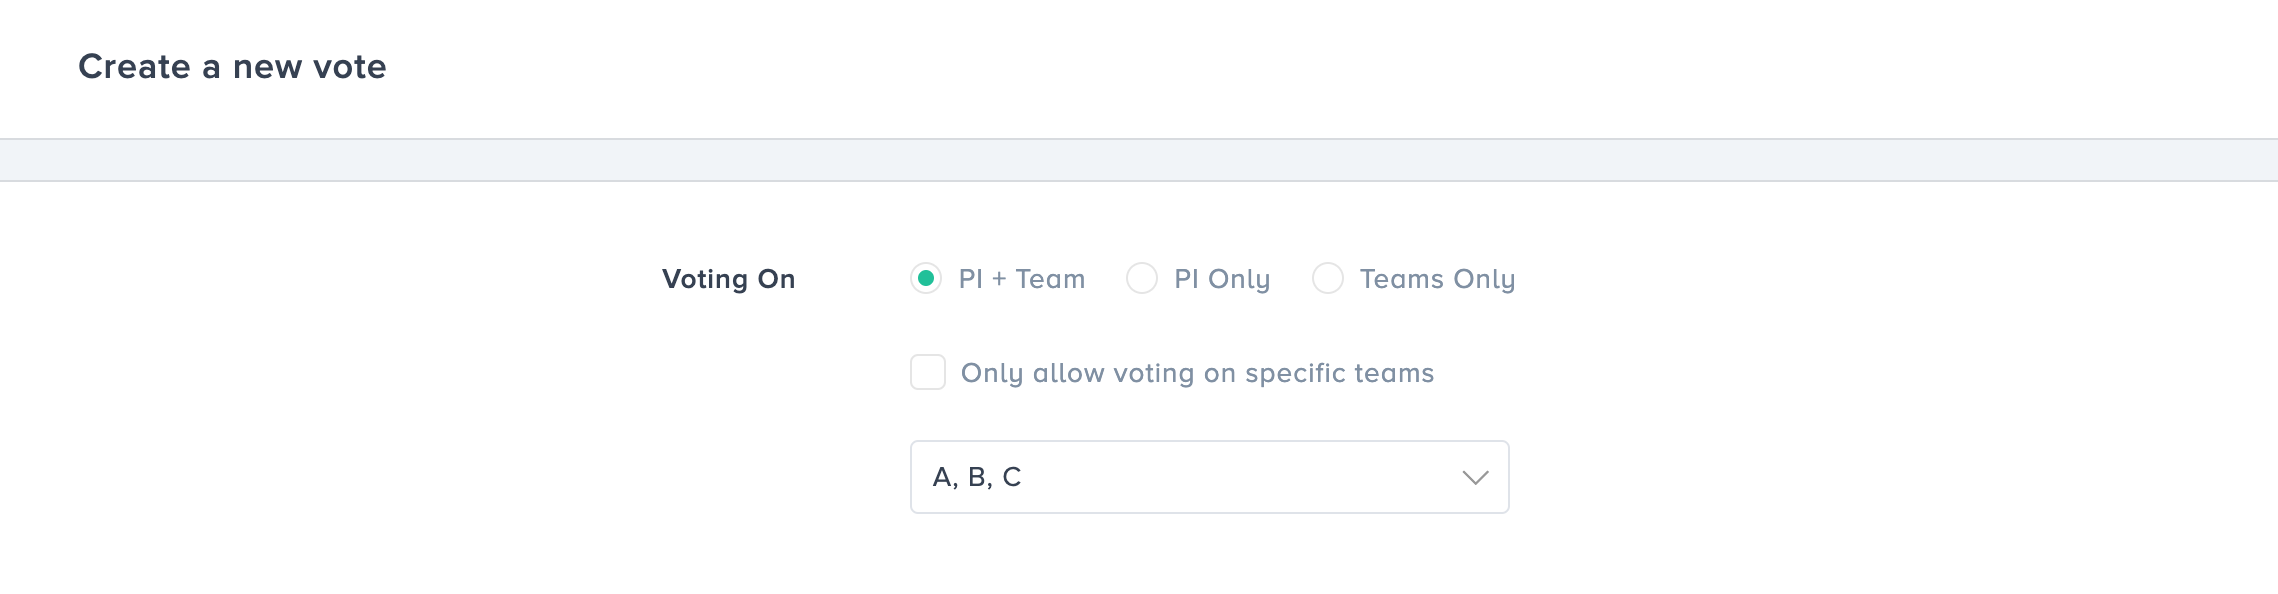The width and height of the screenshot is (2278, 594).
Task: Click the "A, B, C" selected value text
Action: pos(977,477)
